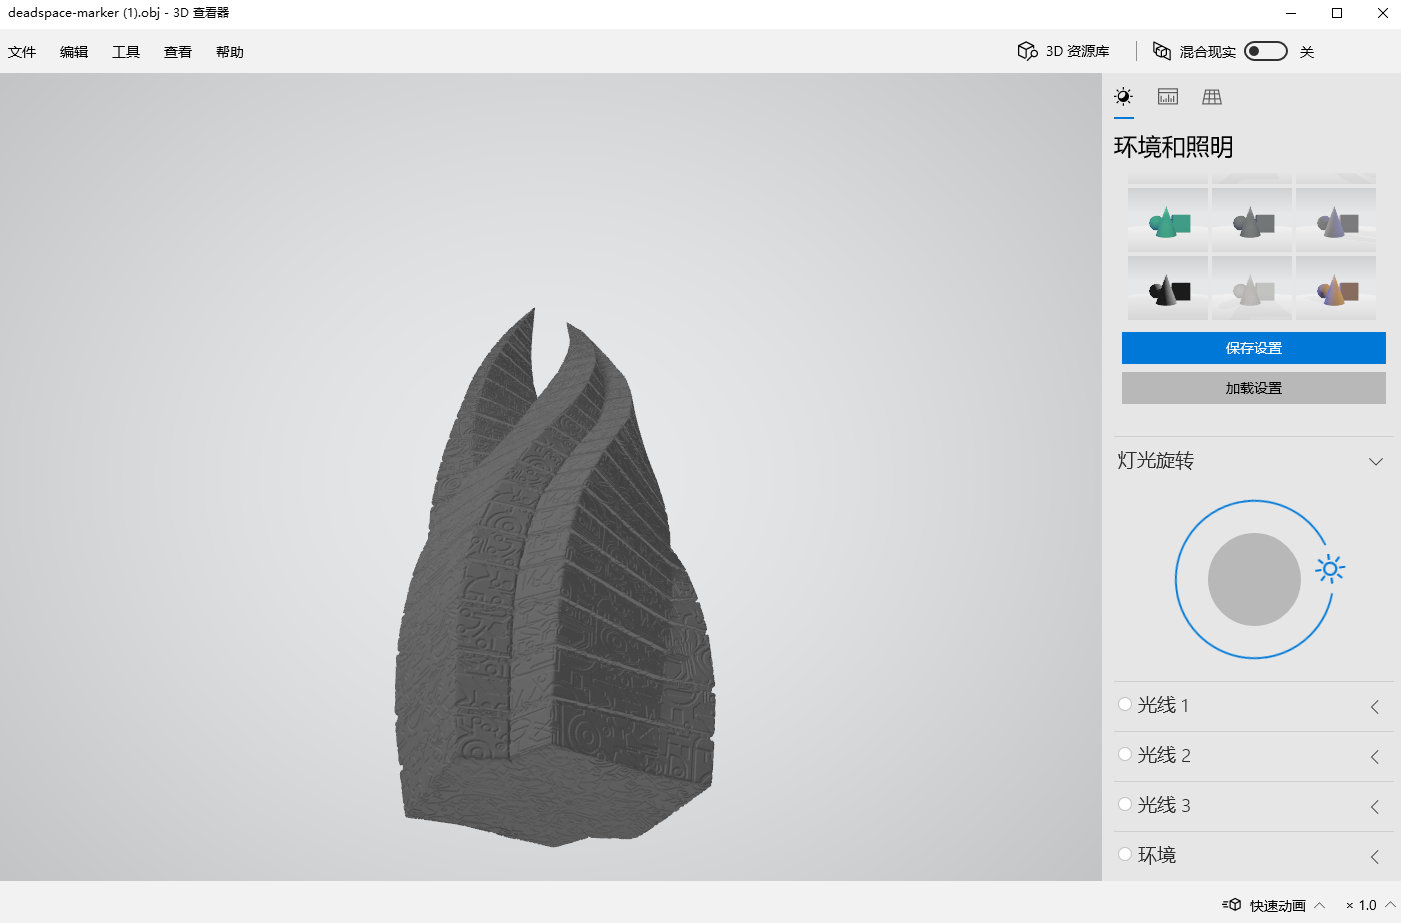Select the black high-contrast lighting preset
This screenshot has width=1401, height=923.
tap(1167, 290)
